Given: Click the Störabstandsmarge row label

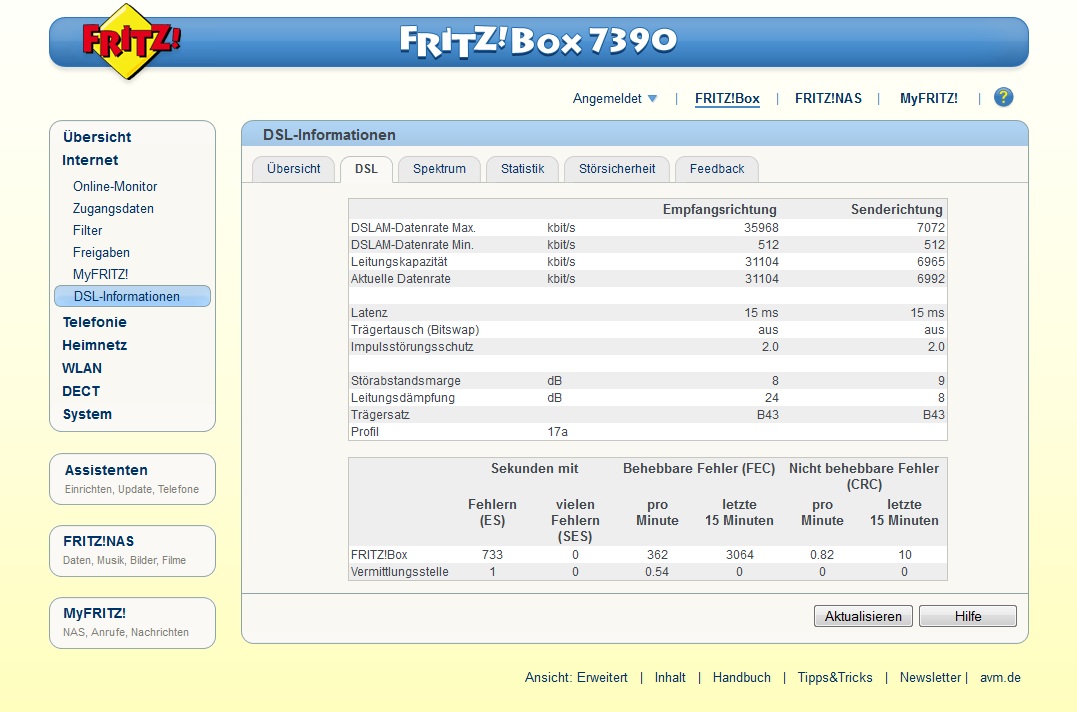Looking at the screenshot, I should coord(405,380).
